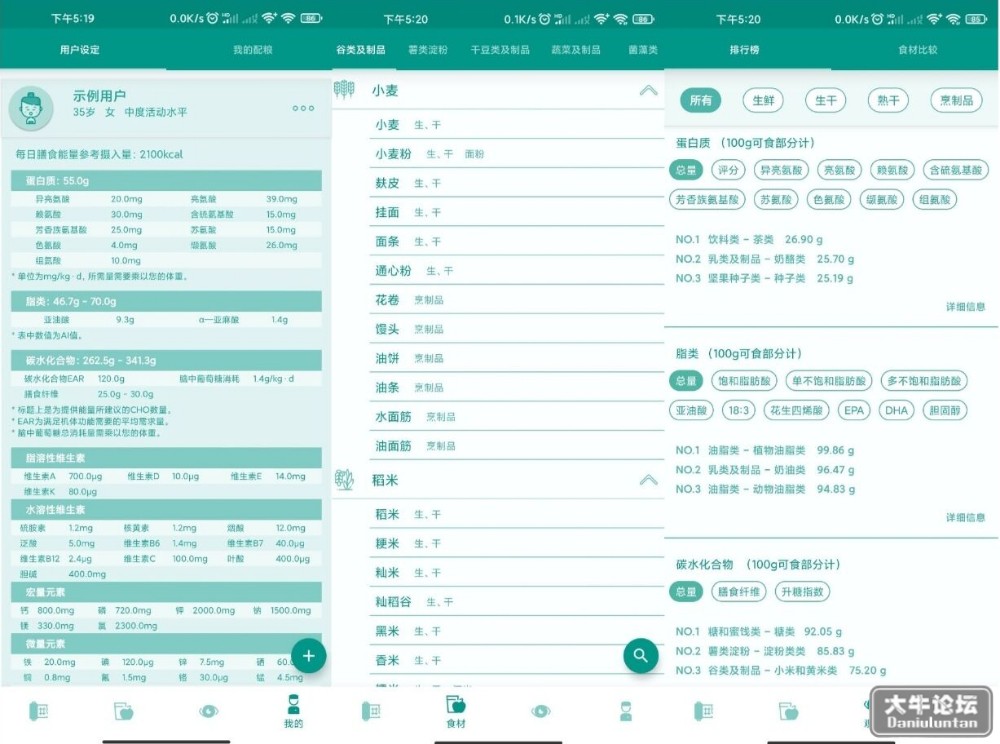
Task: Switch to the 食材比较 tab
Action: coord(918,50)
